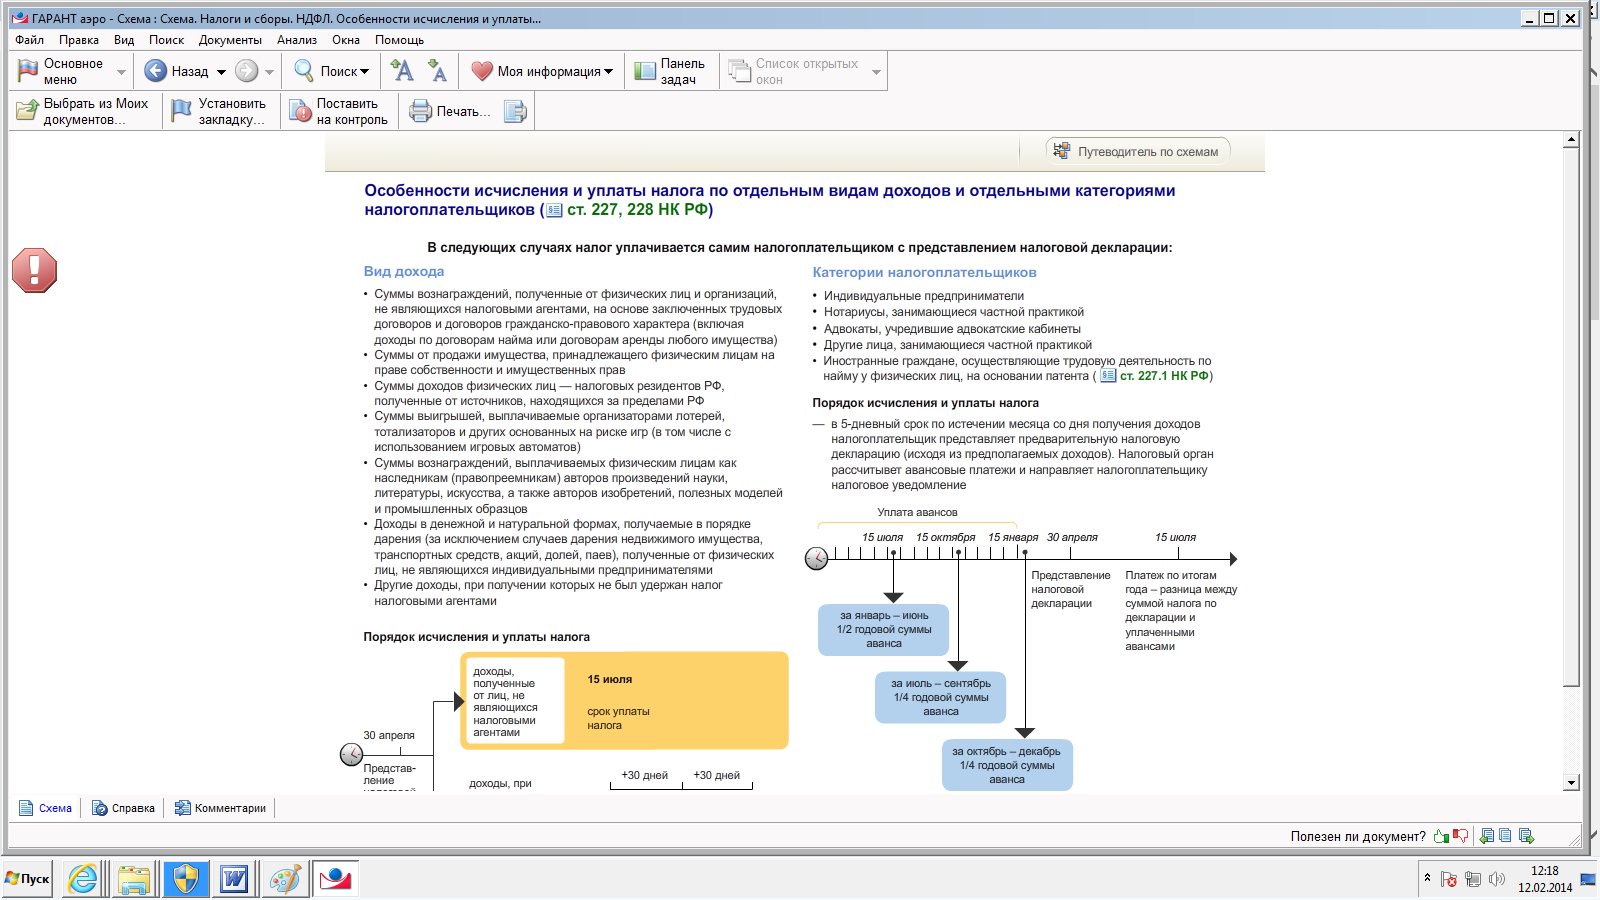Open the Назад history dropdown arrow

pyautogui.click(x=220, y=72)
